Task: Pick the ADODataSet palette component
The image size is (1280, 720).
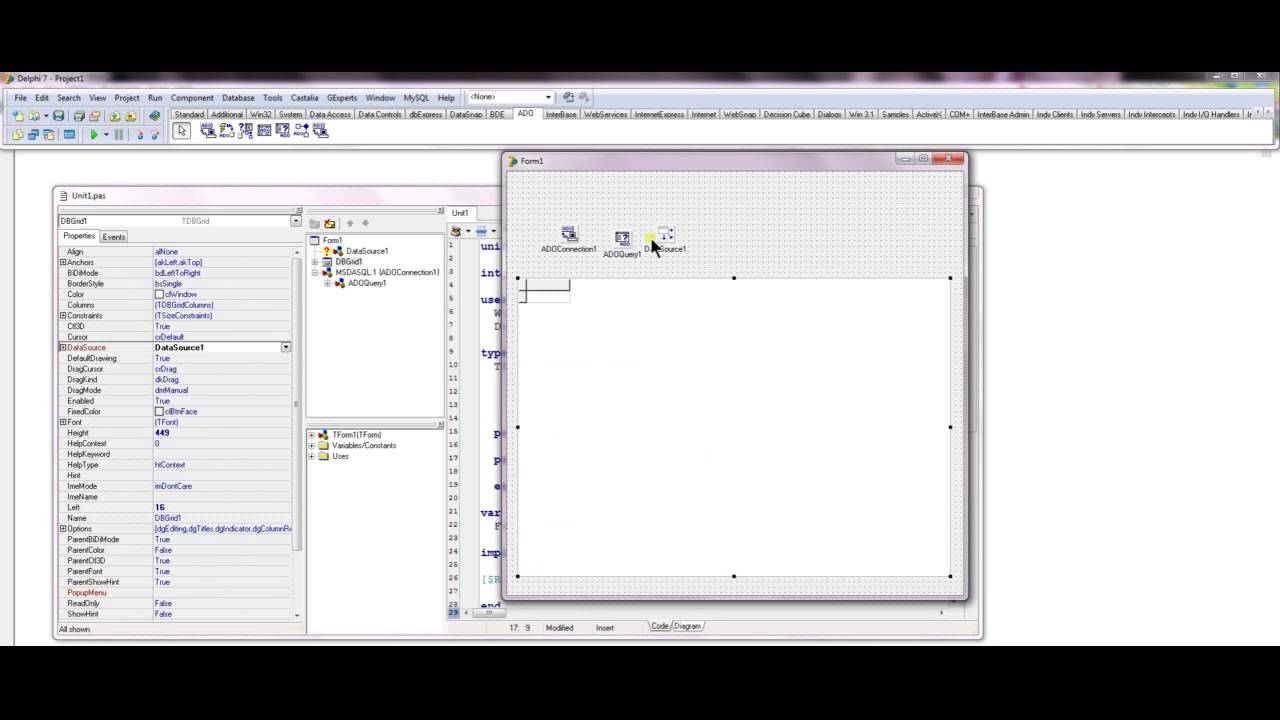Action: pyautogui.click(x=246, y=131)
